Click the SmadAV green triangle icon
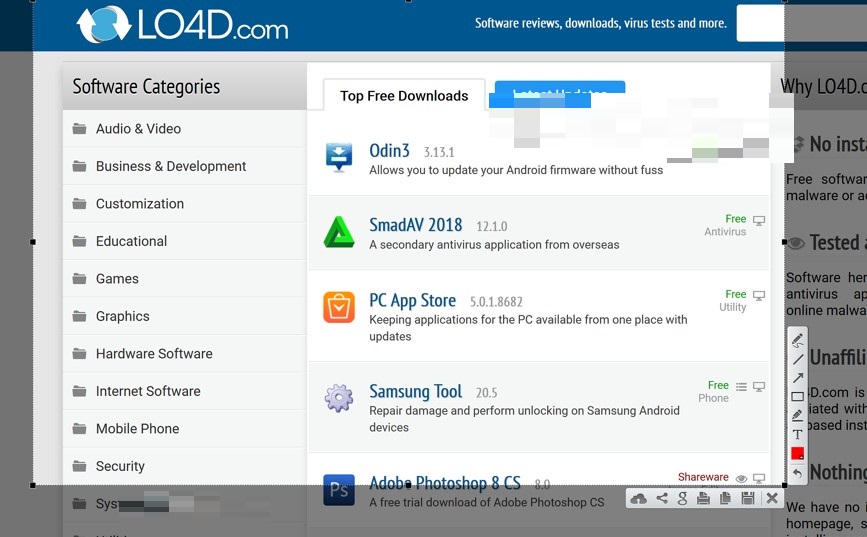This screenshot has height=537, width=867. click(x=339, y=232)
